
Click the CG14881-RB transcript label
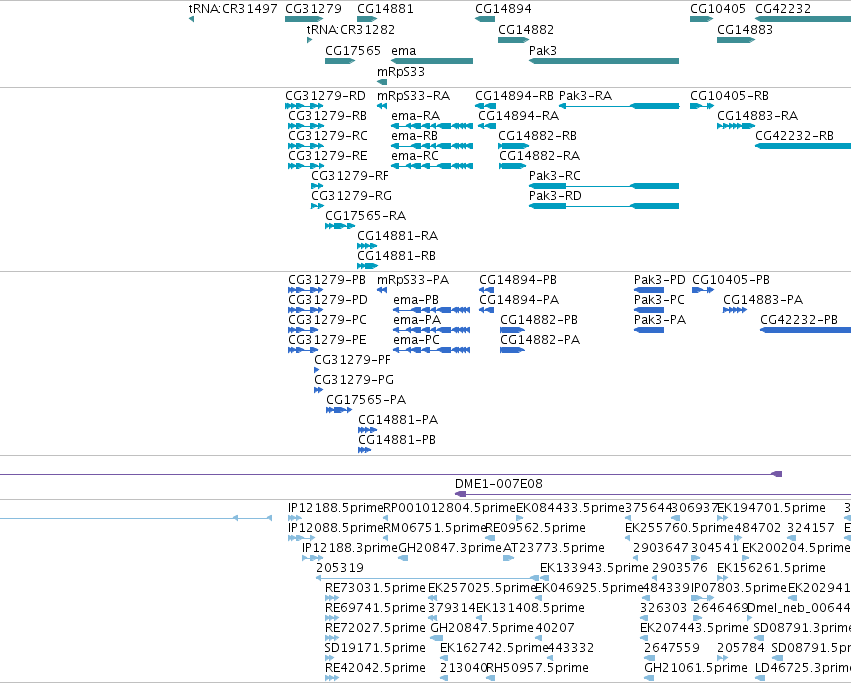[x=396, y=256]
